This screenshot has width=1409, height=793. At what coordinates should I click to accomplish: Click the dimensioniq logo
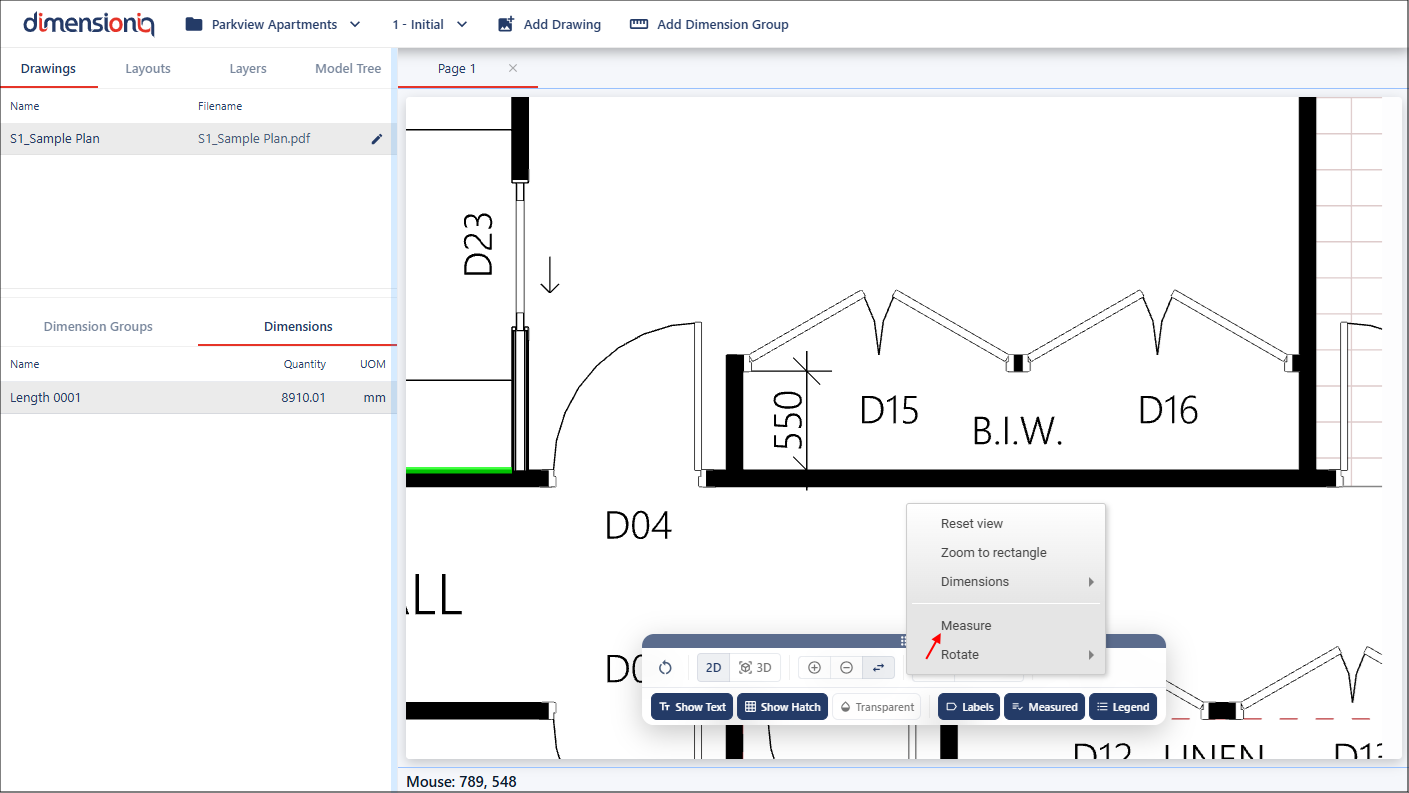tap(89, 23)
